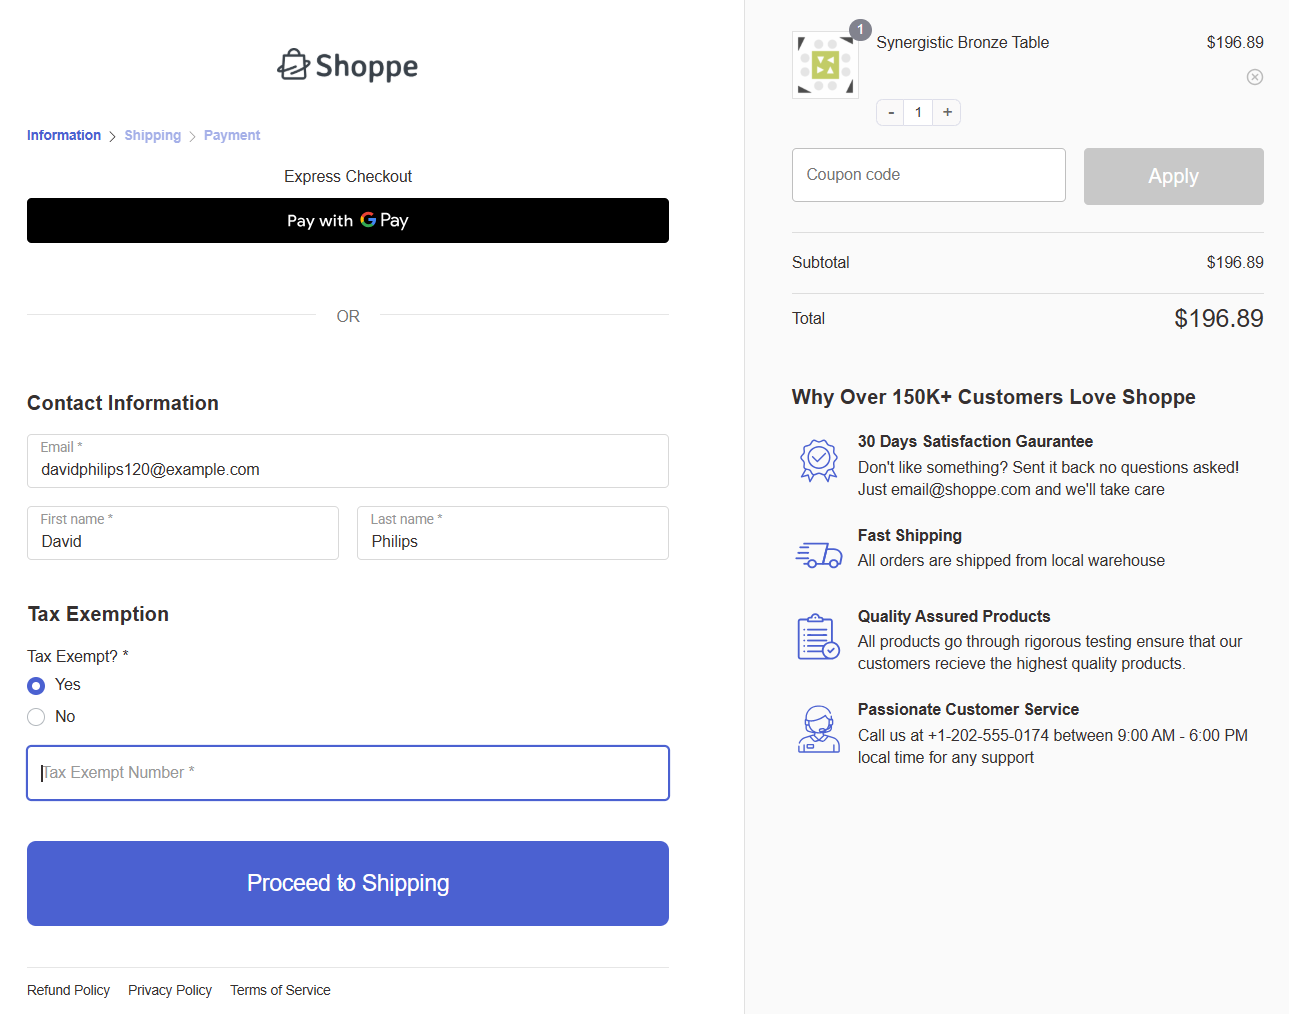Decrease item quantity with minus button
The width and height of the screenshot is (1289, 1014).
point(889,112)
